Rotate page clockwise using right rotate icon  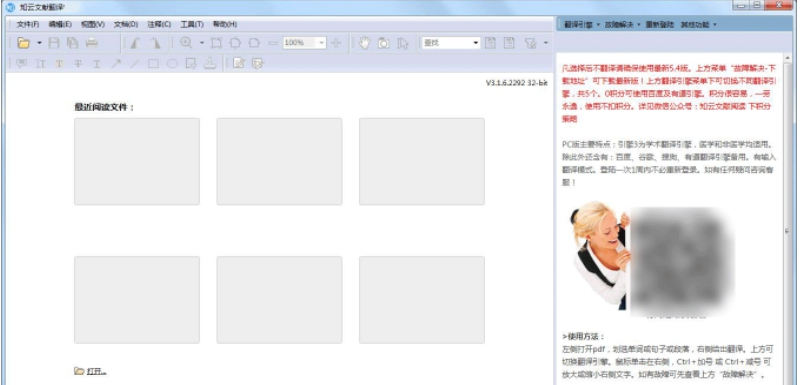click(155, 43)
